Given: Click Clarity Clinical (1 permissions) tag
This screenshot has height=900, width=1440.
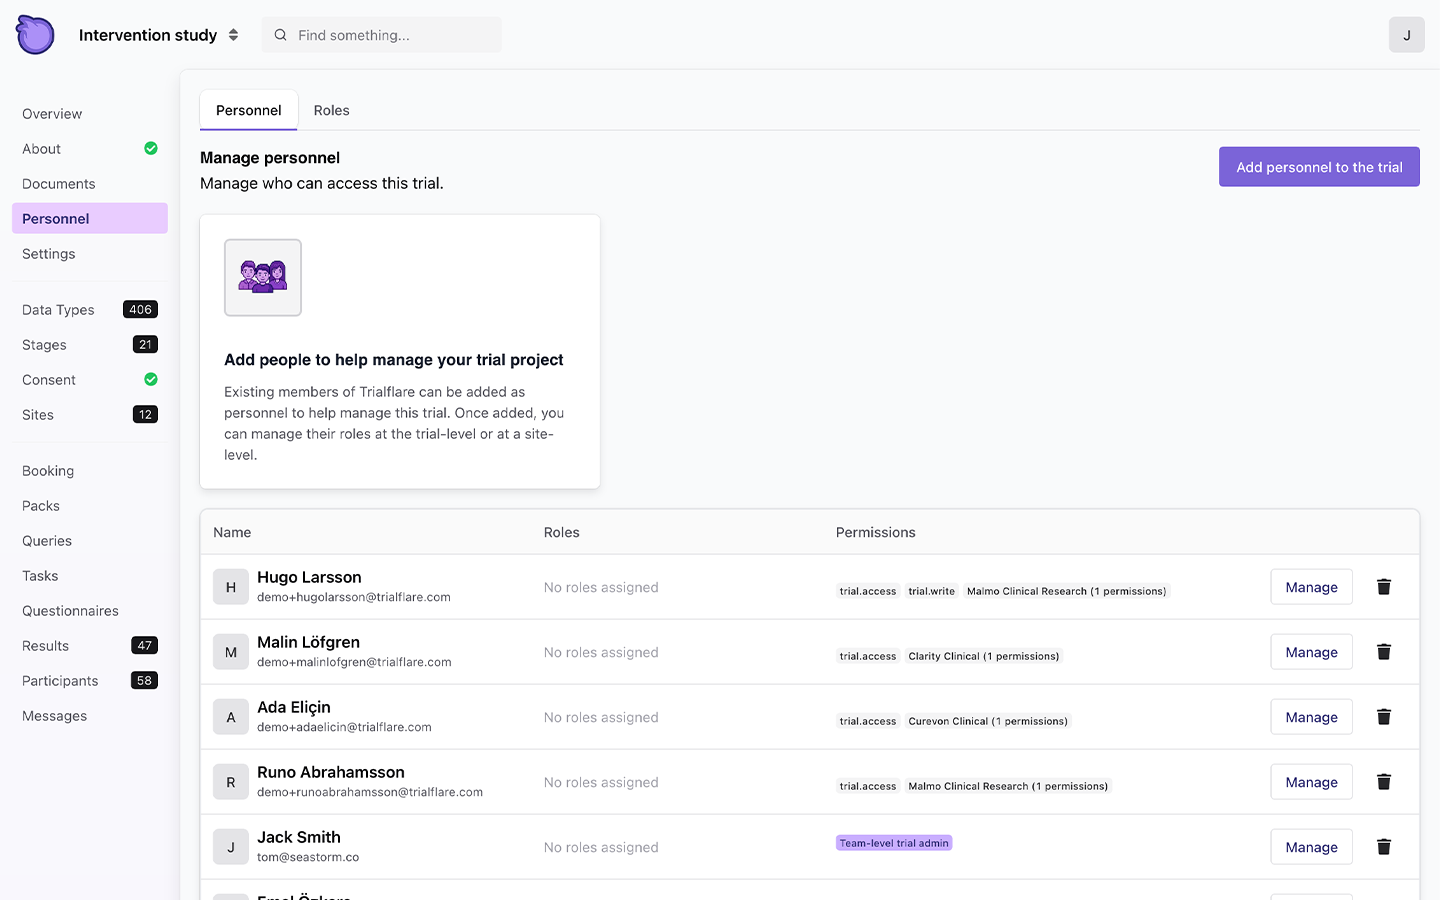Looking at the screenshot, I should pyautogui.click(x=984, y=656).
